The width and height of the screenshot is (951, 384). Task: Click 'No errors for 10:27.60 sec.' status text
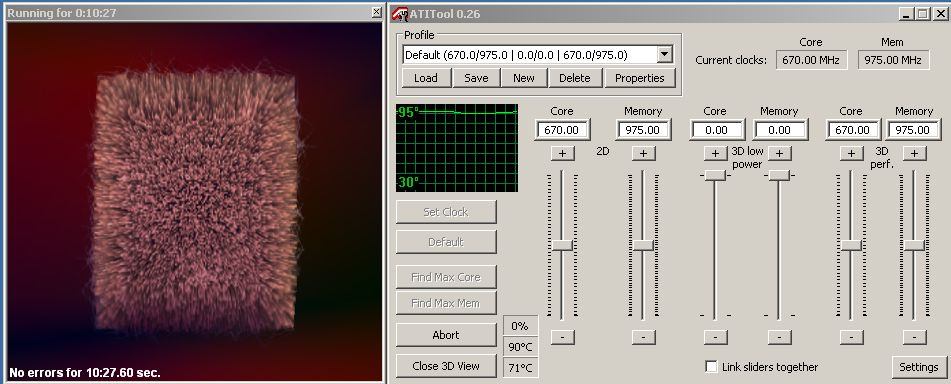click(x=85, y=373)
